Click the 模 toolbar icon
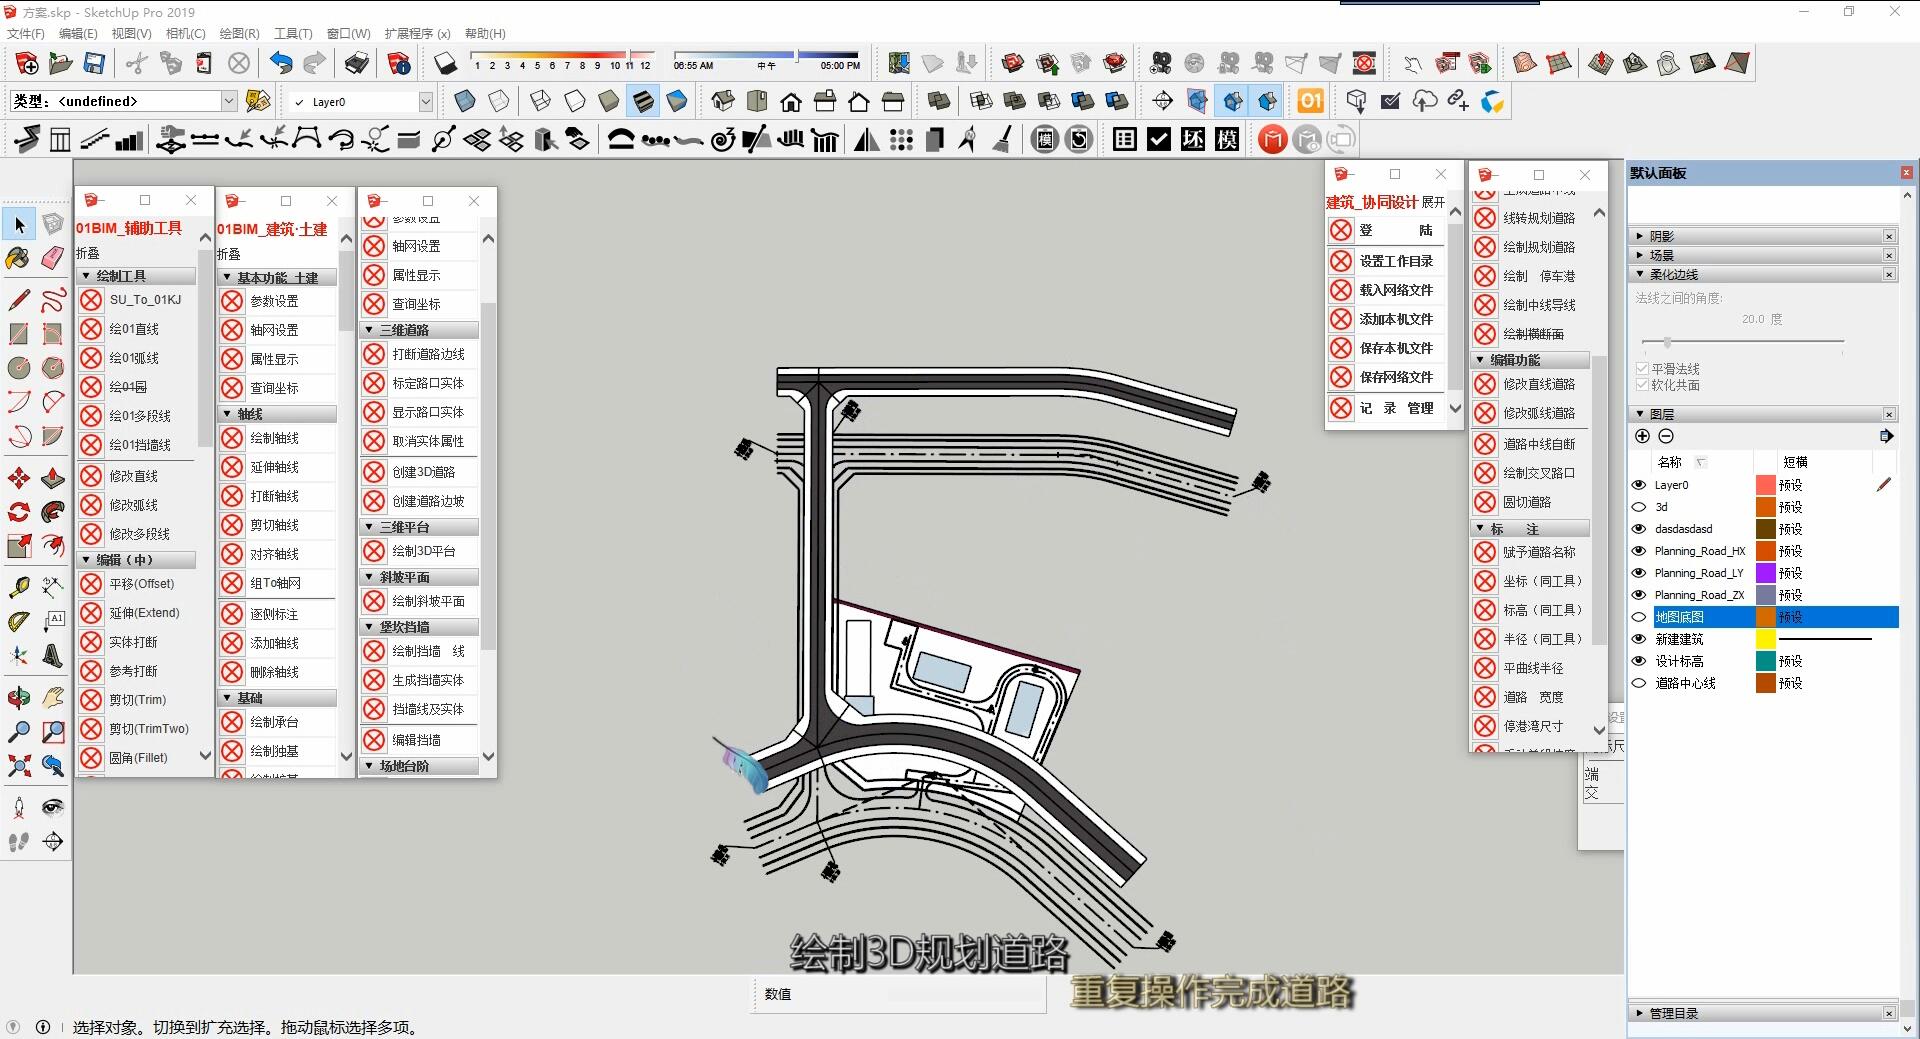This screenshot has width=1920, height=1039. (x=1227, y=139)
